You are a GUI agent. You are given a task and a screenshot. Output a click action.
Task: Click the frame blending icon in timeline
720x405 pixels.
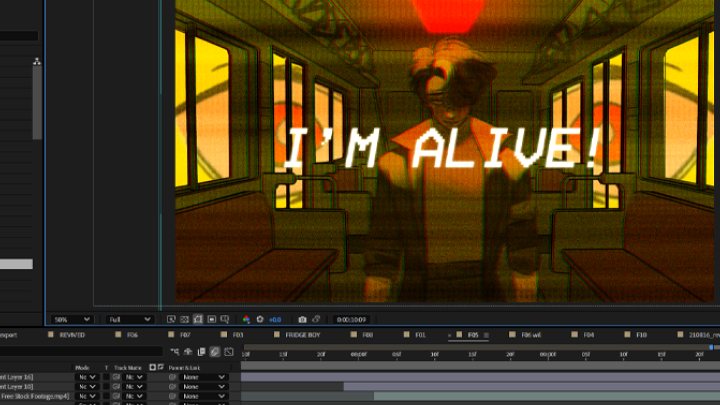point(202,351)
